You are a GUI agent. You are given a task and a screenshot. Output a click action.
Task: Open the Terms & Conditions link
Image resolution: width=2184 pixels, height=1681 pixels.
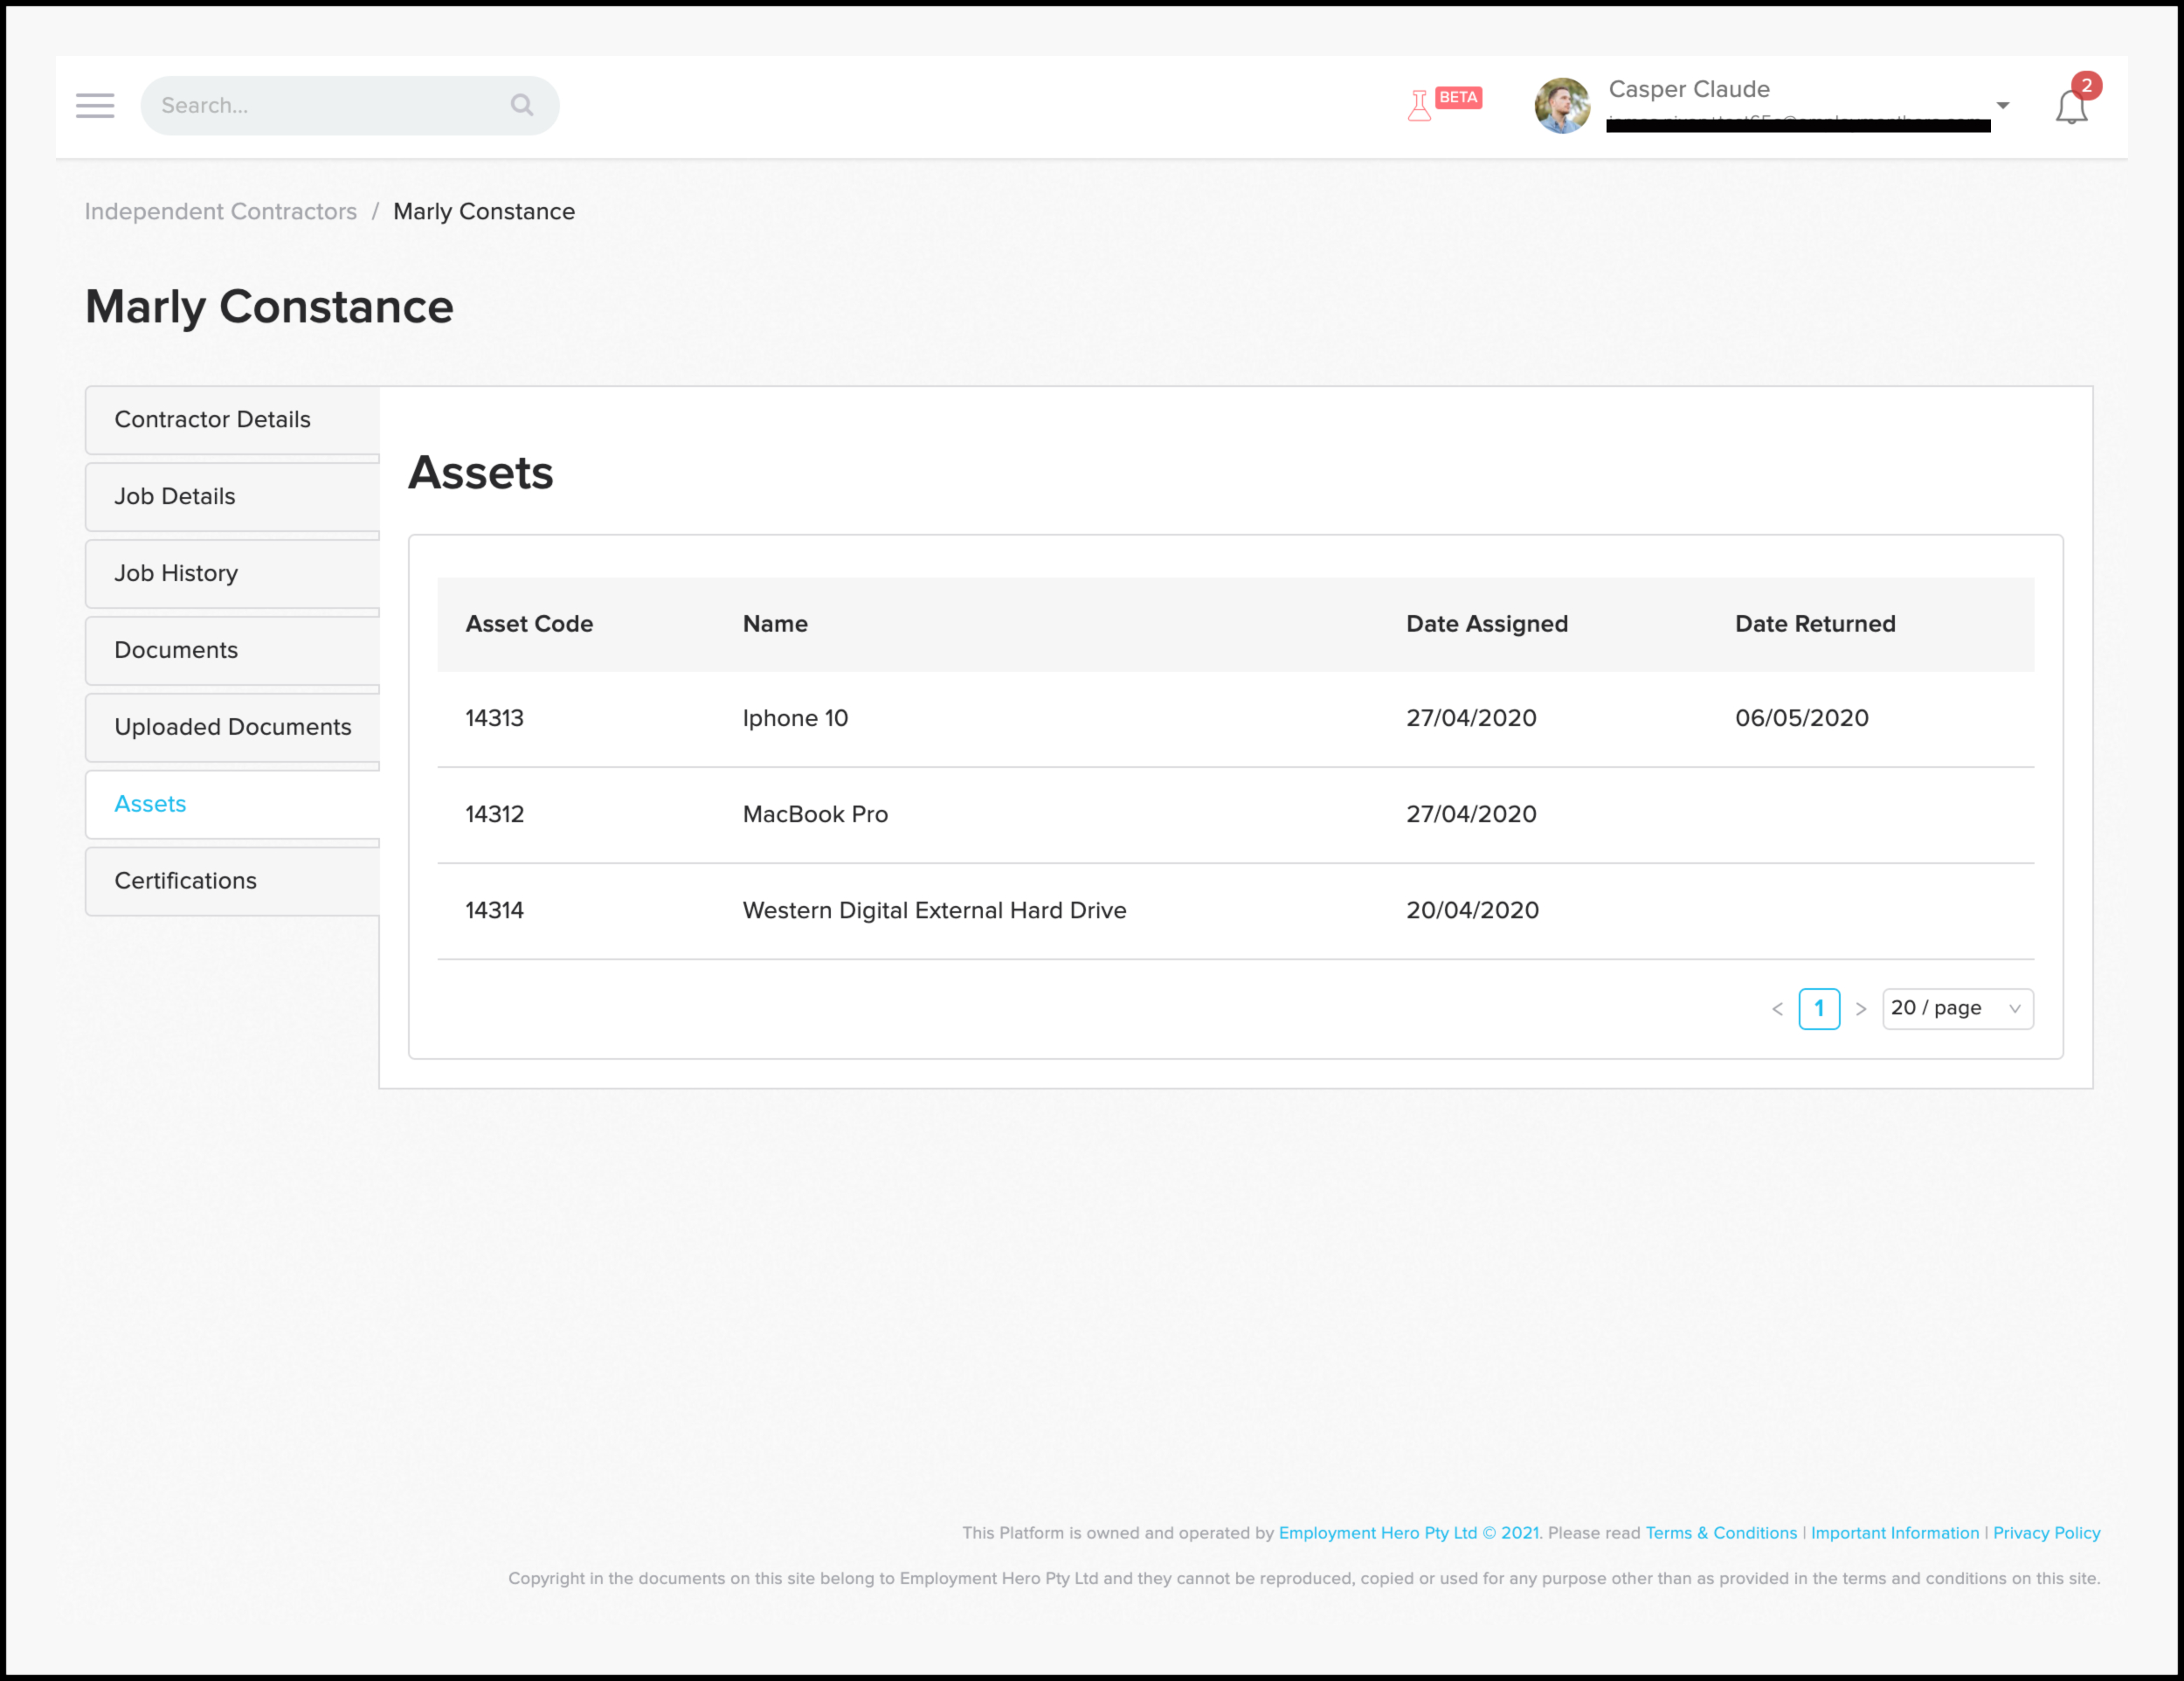pos(1720,1533)
